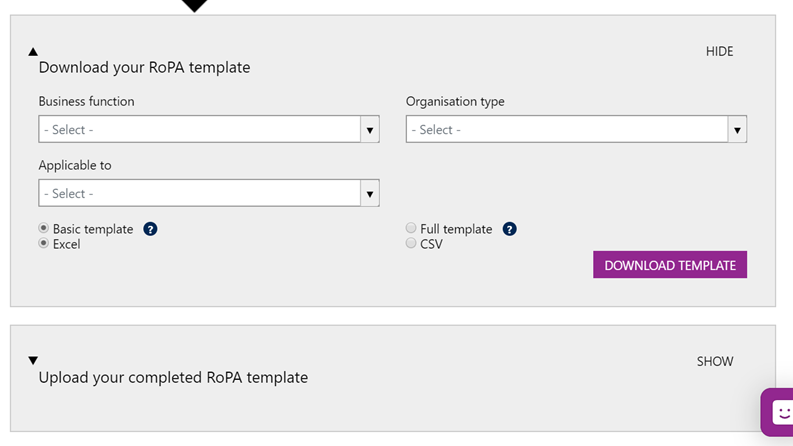Expand the Upload your completed RoPA template triangle
This screenshot has width=793, height=446.
pyautogui.click(x=33, y=361)
